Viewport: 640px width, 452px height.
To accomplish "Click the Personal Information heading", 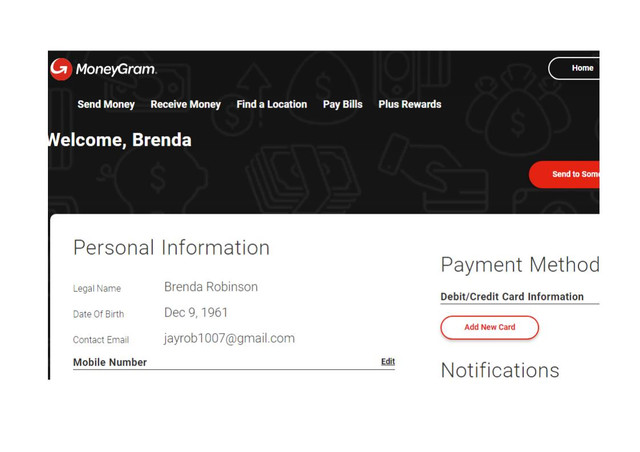I will tap(171, 247).
